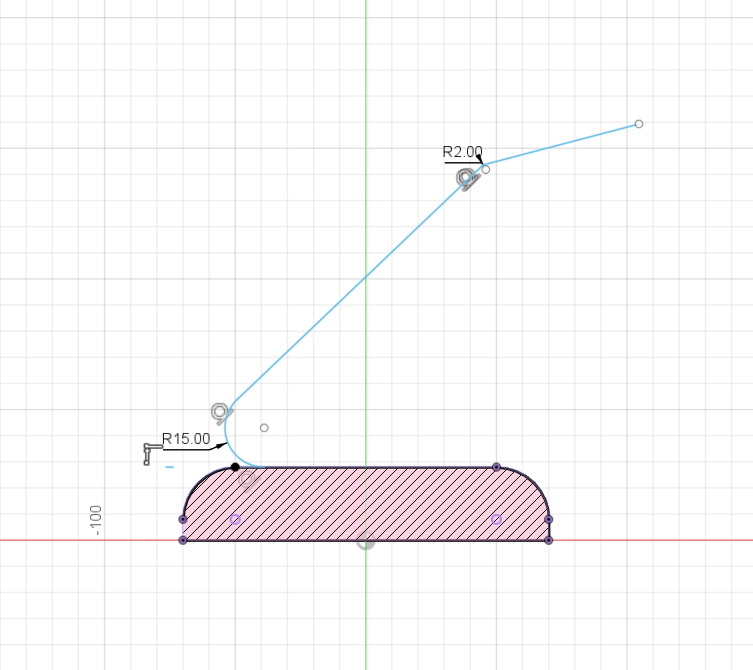Click the black sketch point on the profile's top edge
The image size is (753, 670).
click(x=235, y=467)
